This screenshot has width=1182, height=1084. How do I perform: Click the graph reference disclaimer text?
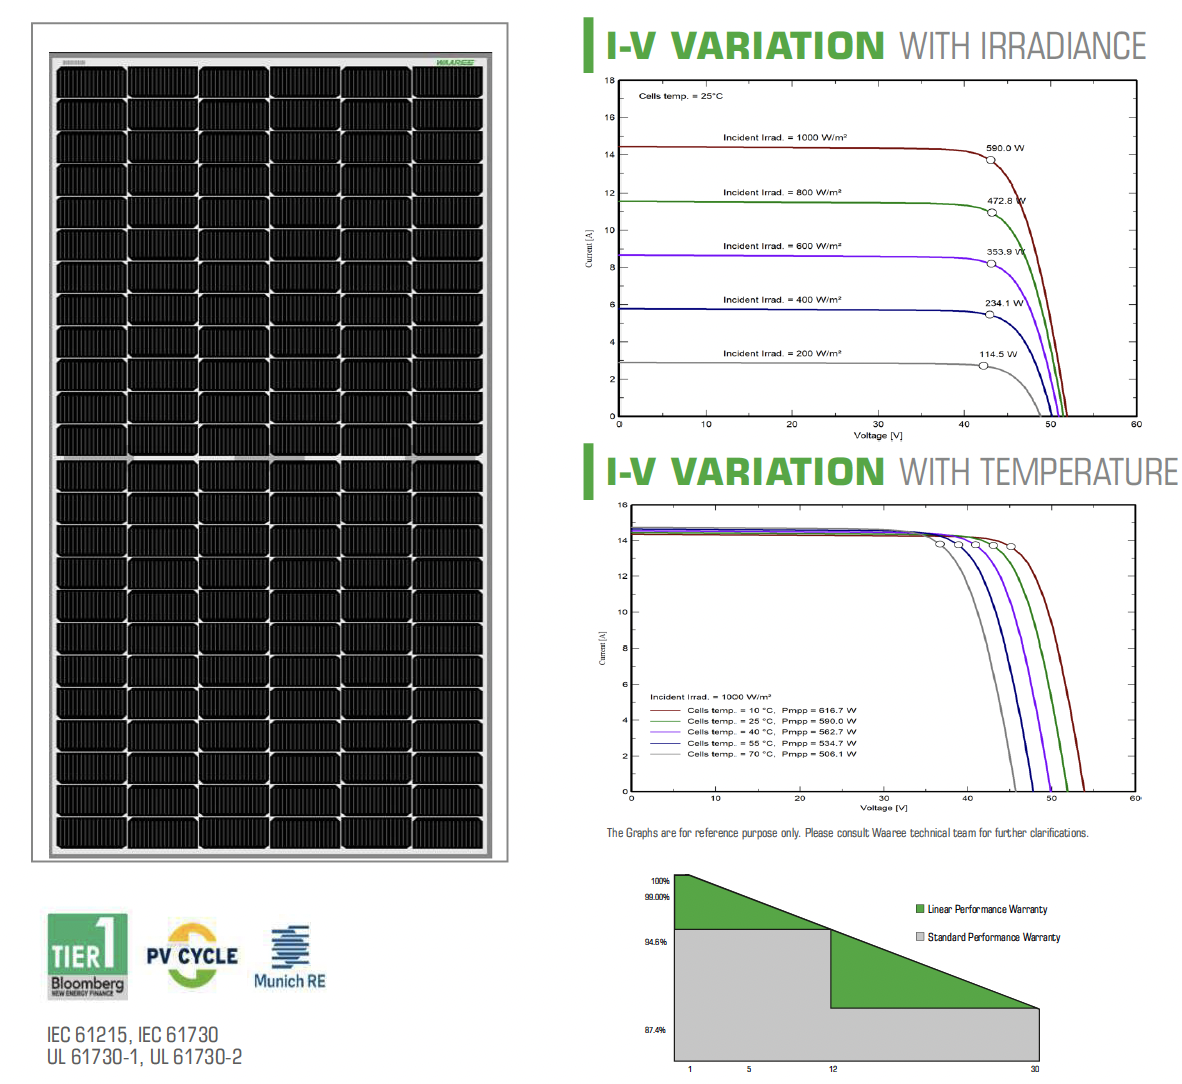[x=847, y=833]
